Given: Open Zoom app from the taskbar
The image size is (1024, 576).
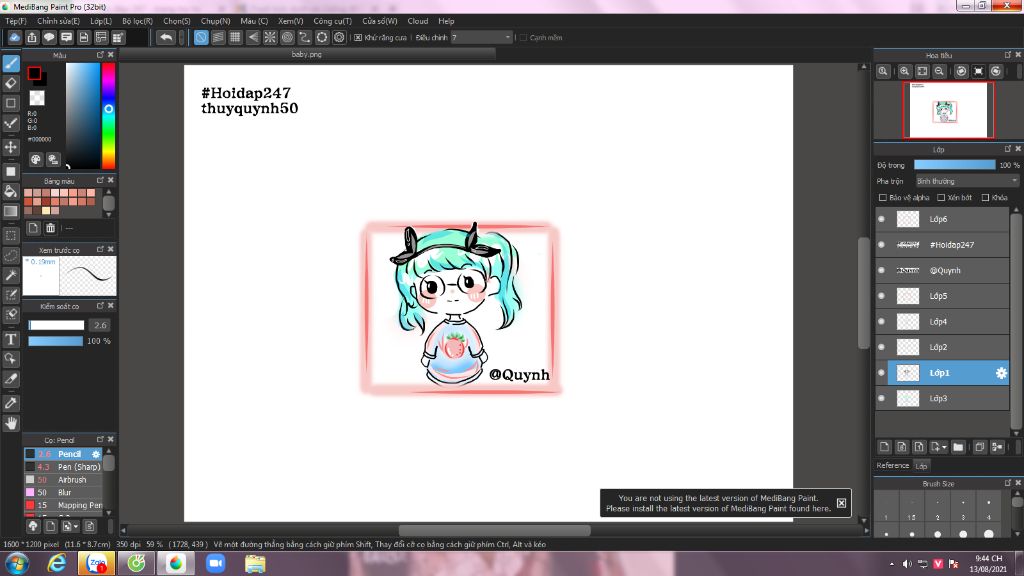Looking at the screenshot, I should [215, 563].
